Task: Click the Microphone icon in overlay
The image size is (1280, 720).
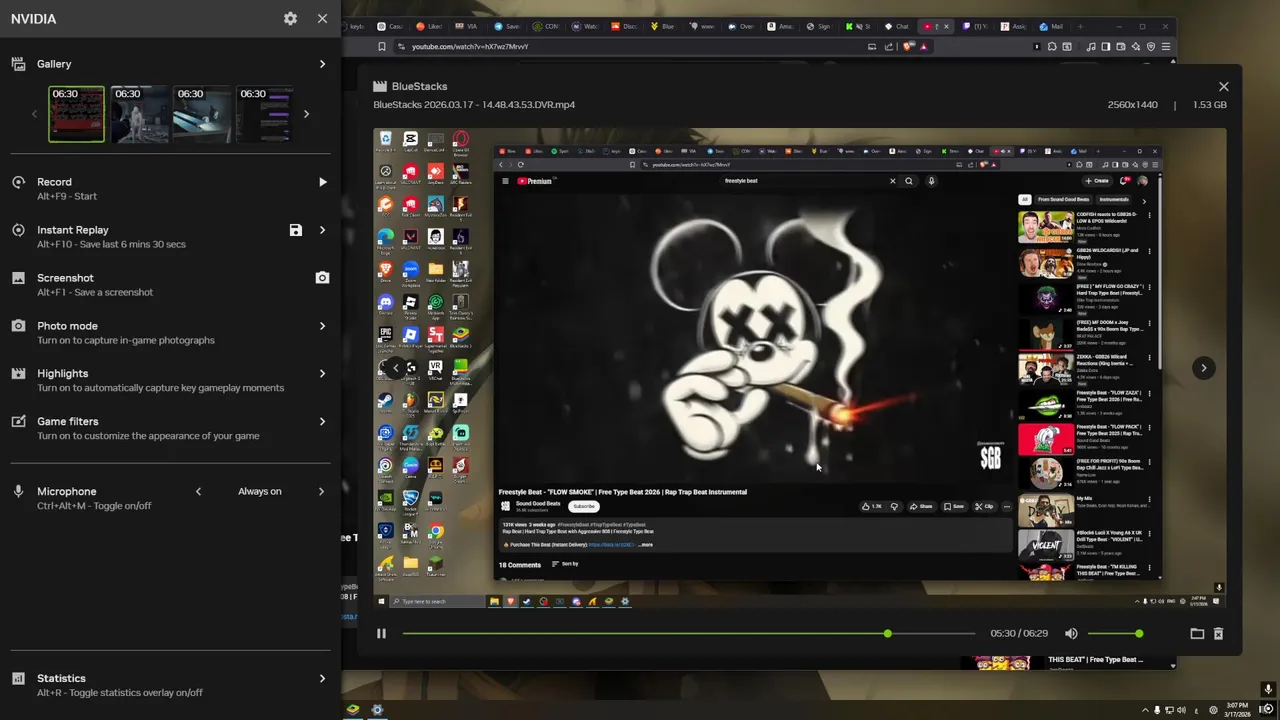Action: [18, 491]
